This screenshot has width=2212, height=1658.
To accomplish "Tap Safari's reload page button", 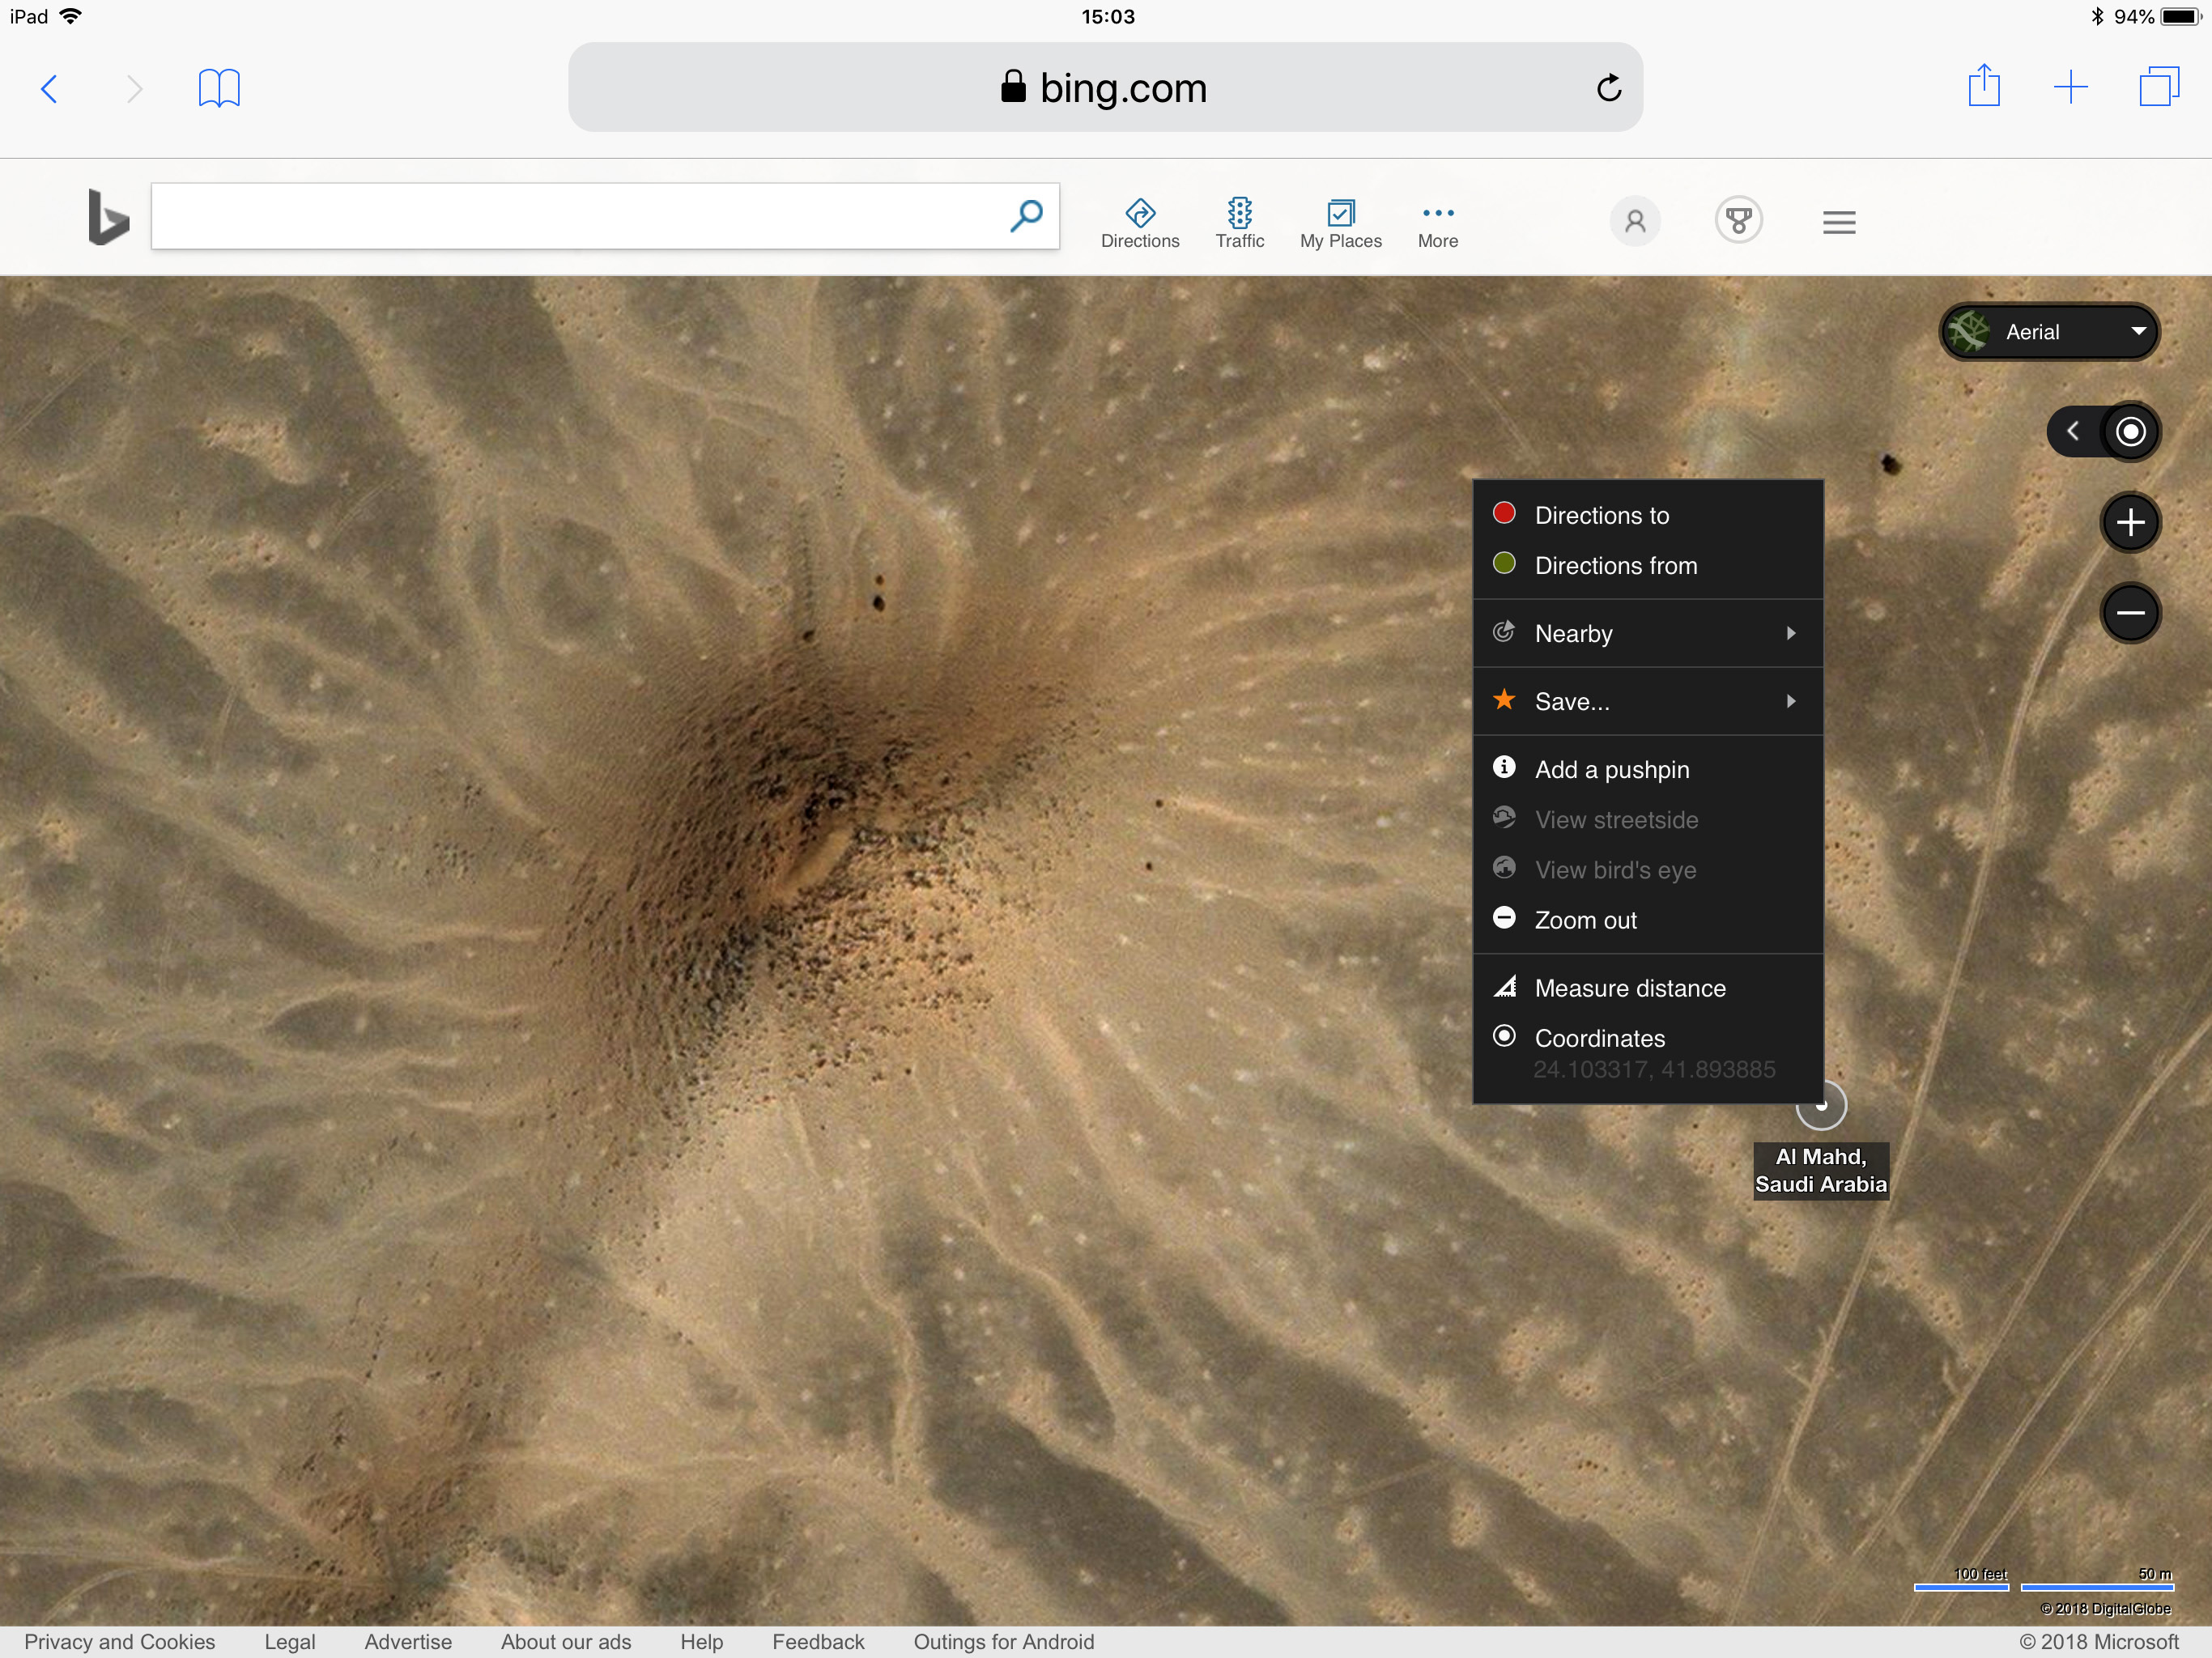I will point(1608,88).
